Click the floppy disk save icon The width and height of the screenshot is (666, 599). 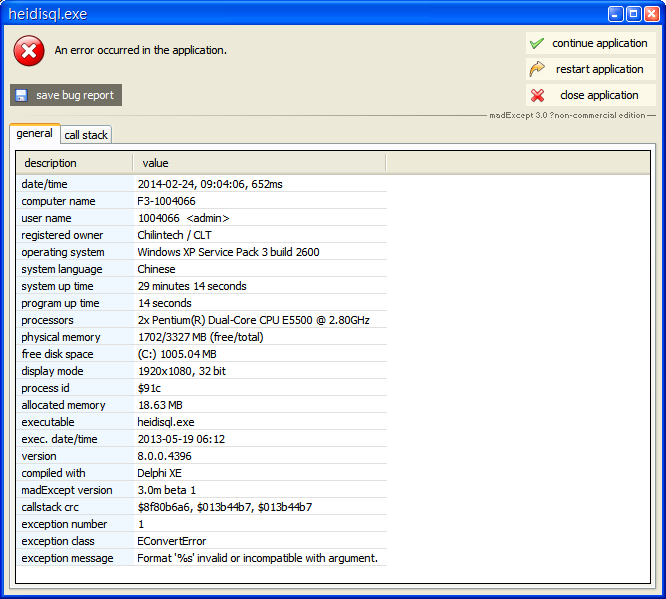coord(21,95)
